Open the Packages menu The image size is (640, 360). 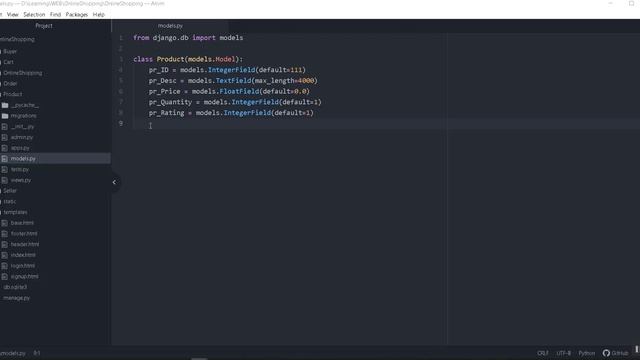tap(77, 15)
